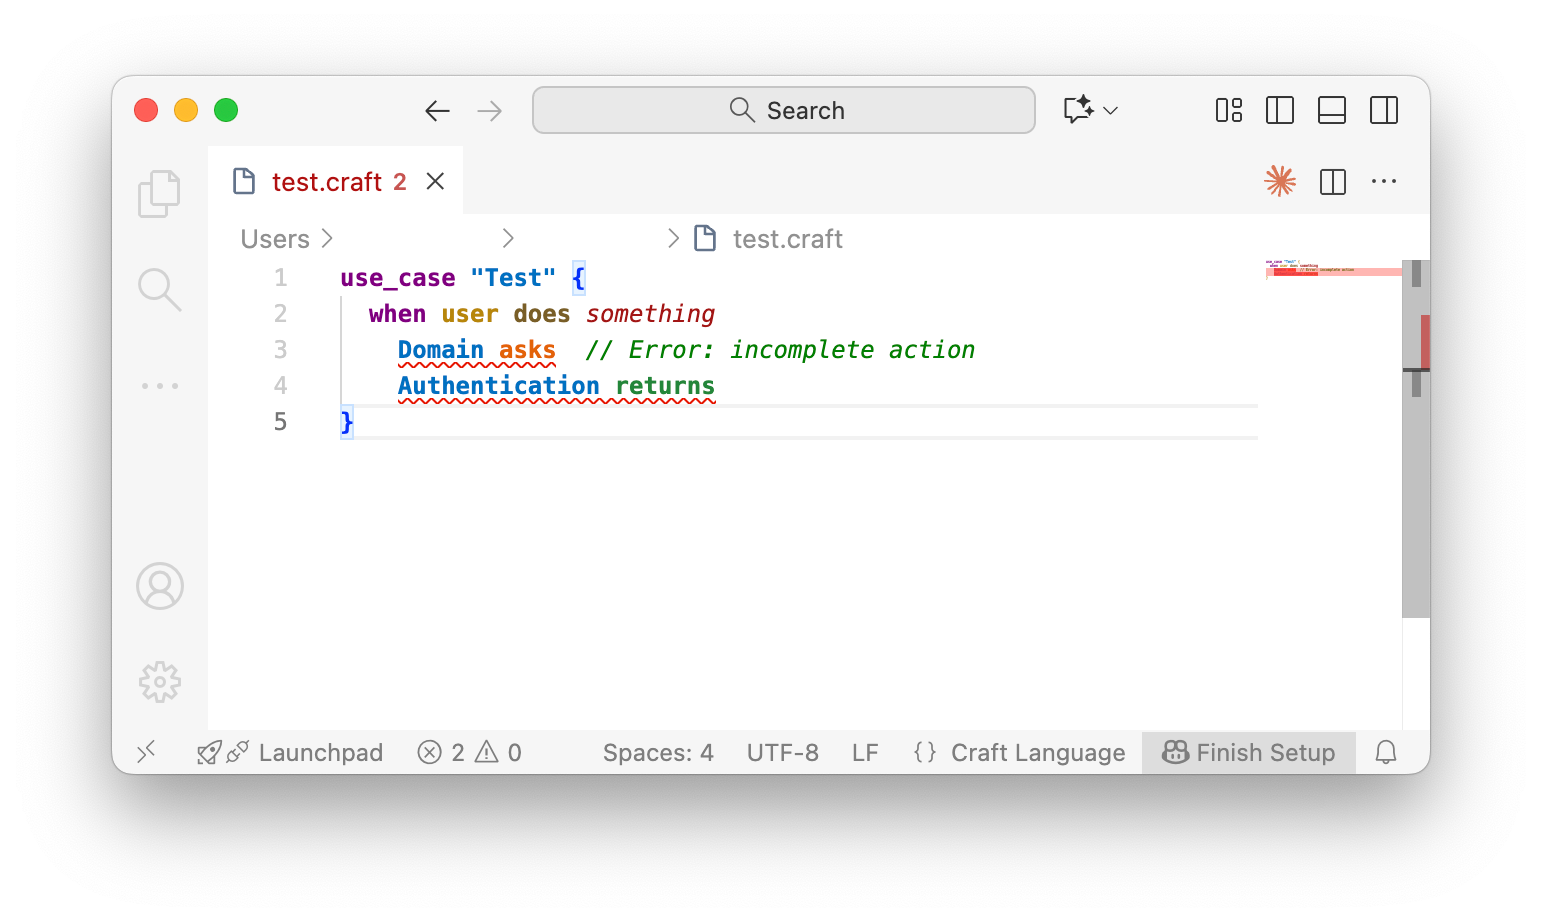
Task: Click the warnings triangle in status bar
Action: [x=487, y=752]
